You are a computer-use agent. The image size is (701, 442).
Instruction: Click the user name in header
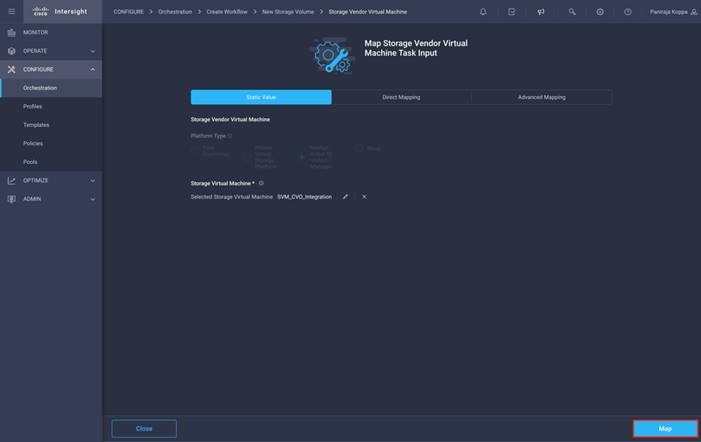pos(668,12)
